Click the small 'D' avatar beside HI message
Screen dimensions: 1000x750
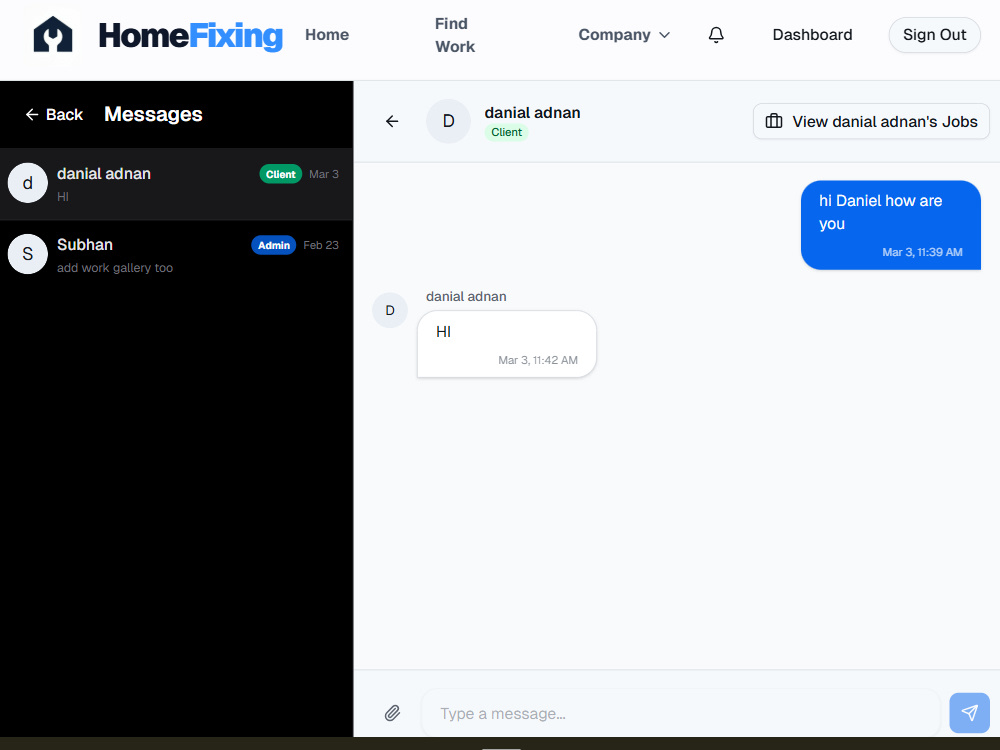(x=390, y=311)
